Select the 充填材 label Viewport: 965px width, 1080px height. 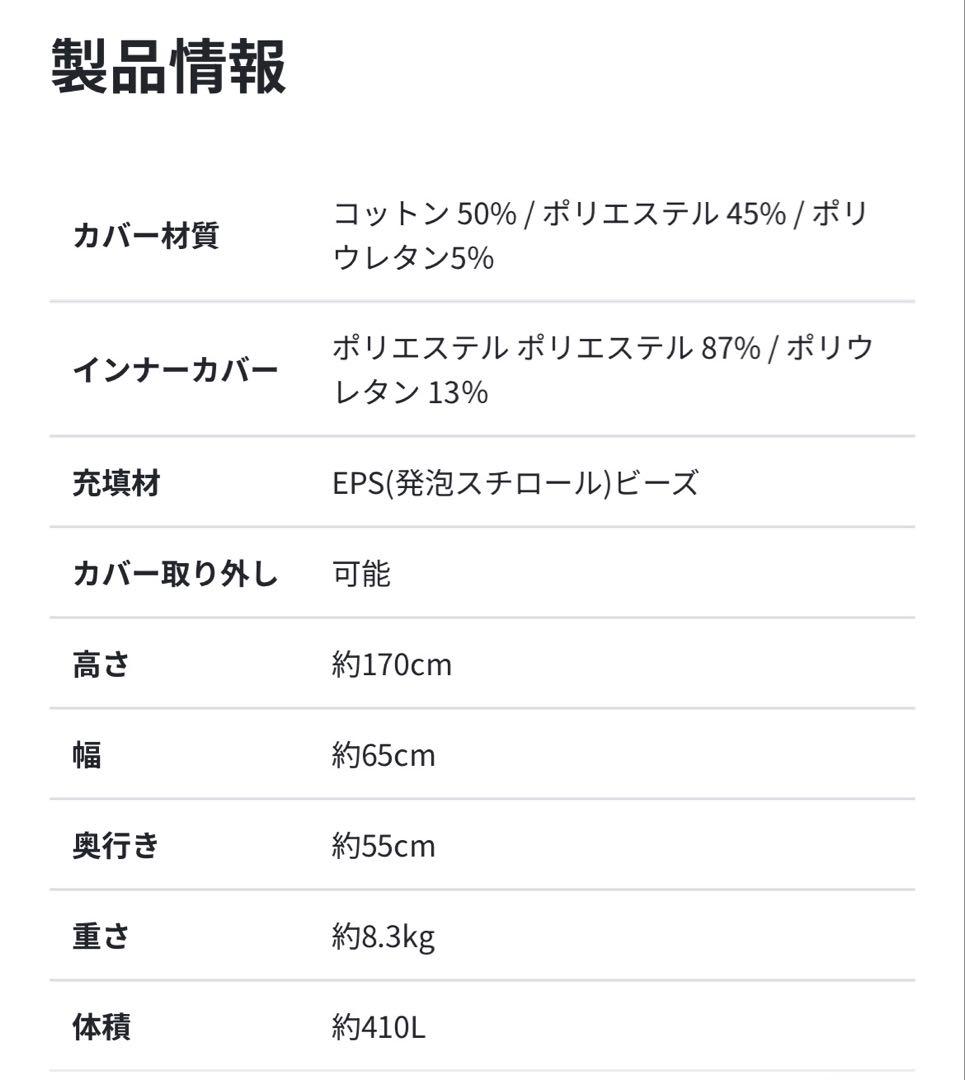116,483
